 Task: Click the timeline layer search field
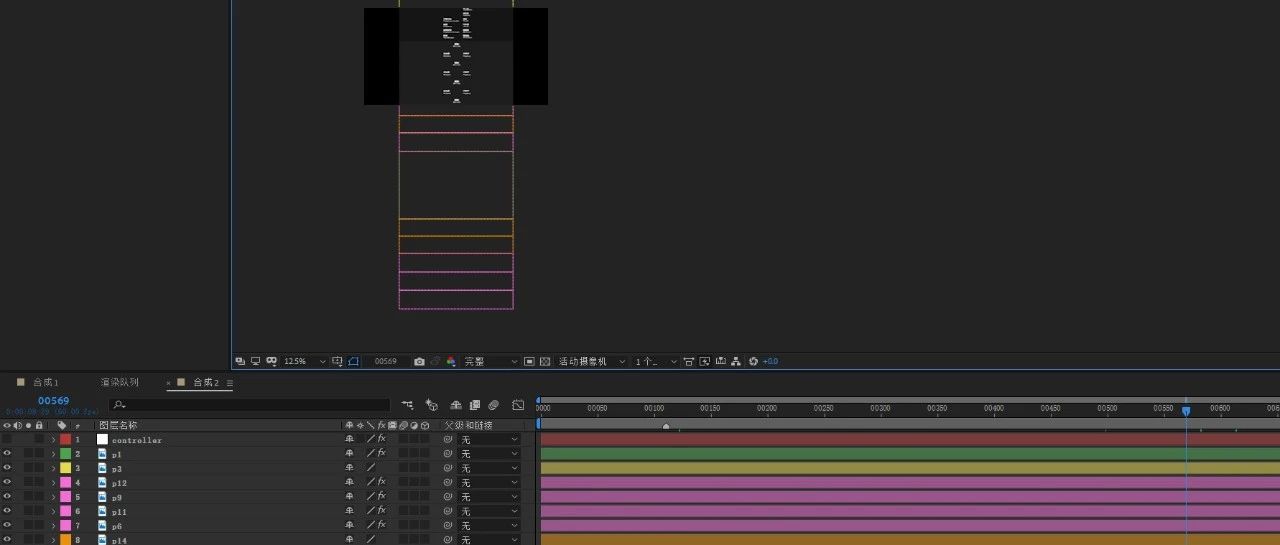(250, 405)
